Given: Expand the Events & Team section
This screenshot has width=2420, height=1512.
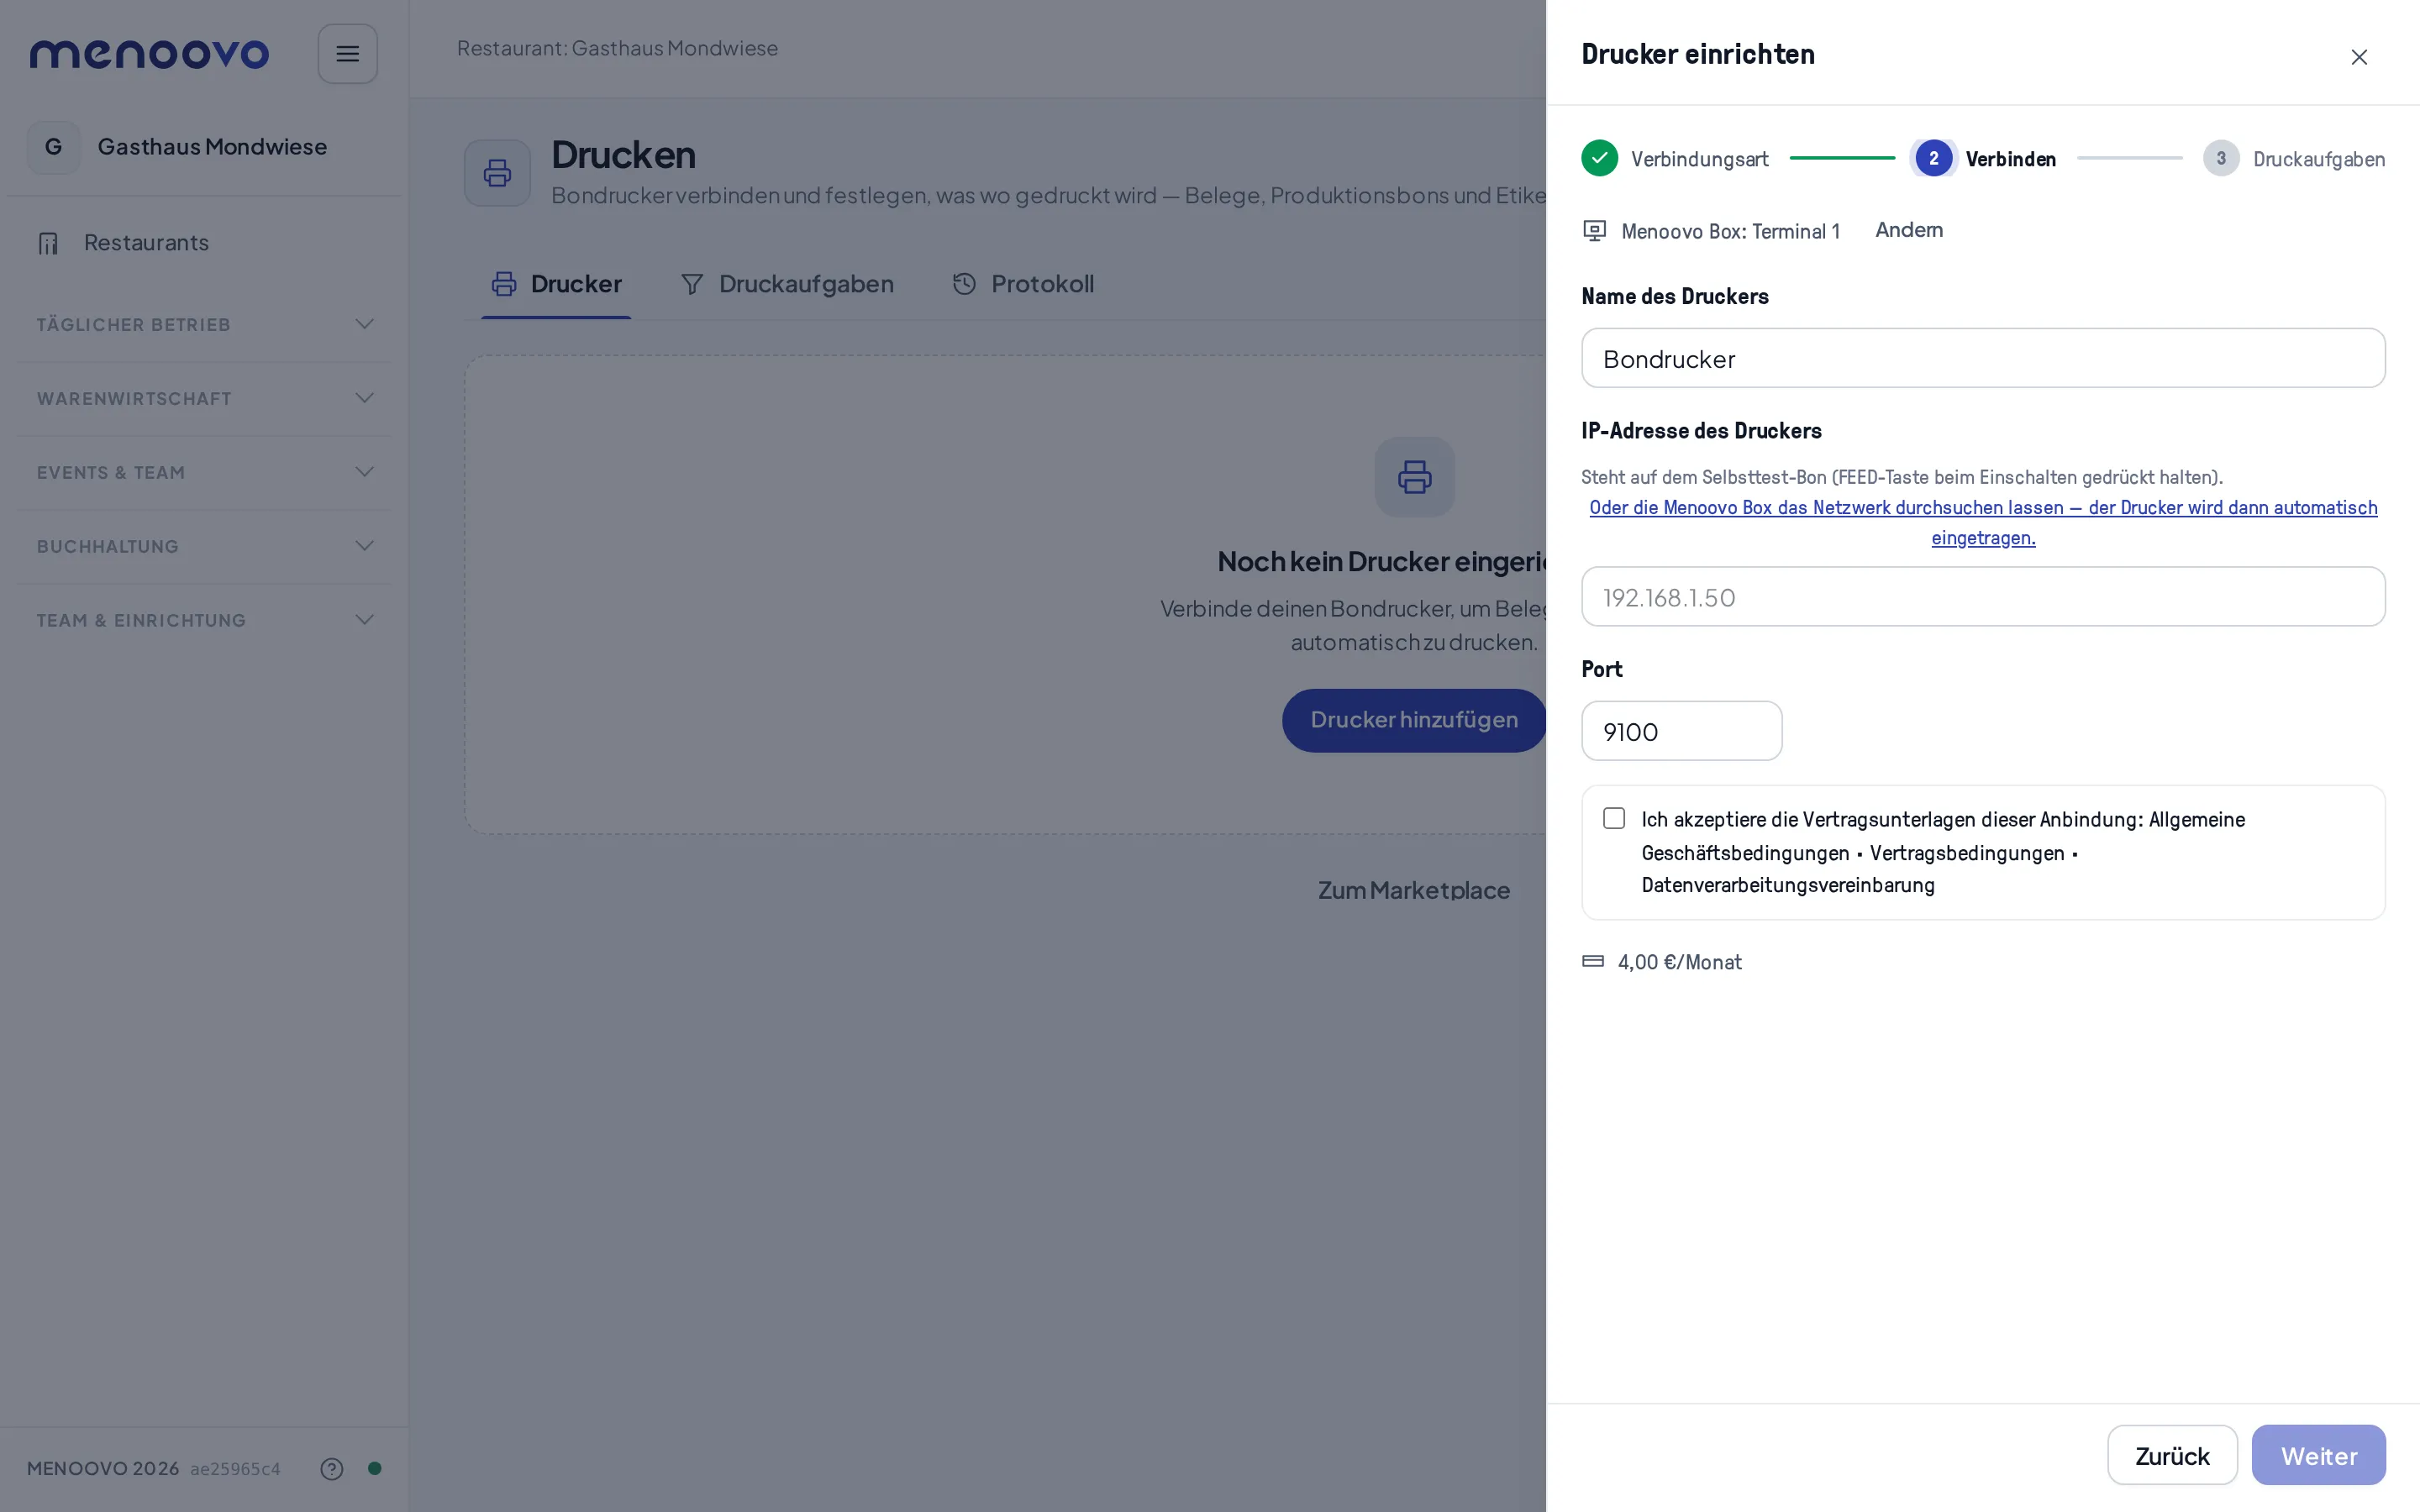Looking at the screenshot, I should point(204,472).
